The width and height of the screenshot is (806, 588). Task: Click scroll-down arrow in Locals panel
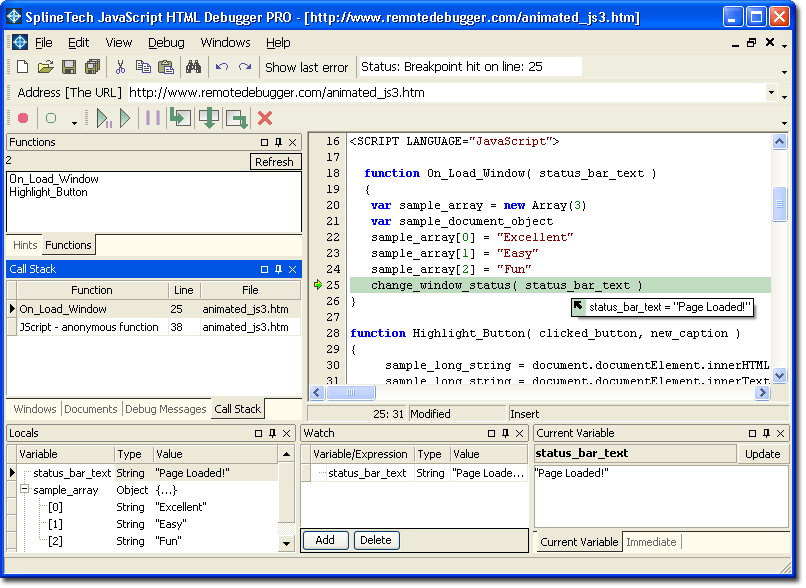pos(286,543)
